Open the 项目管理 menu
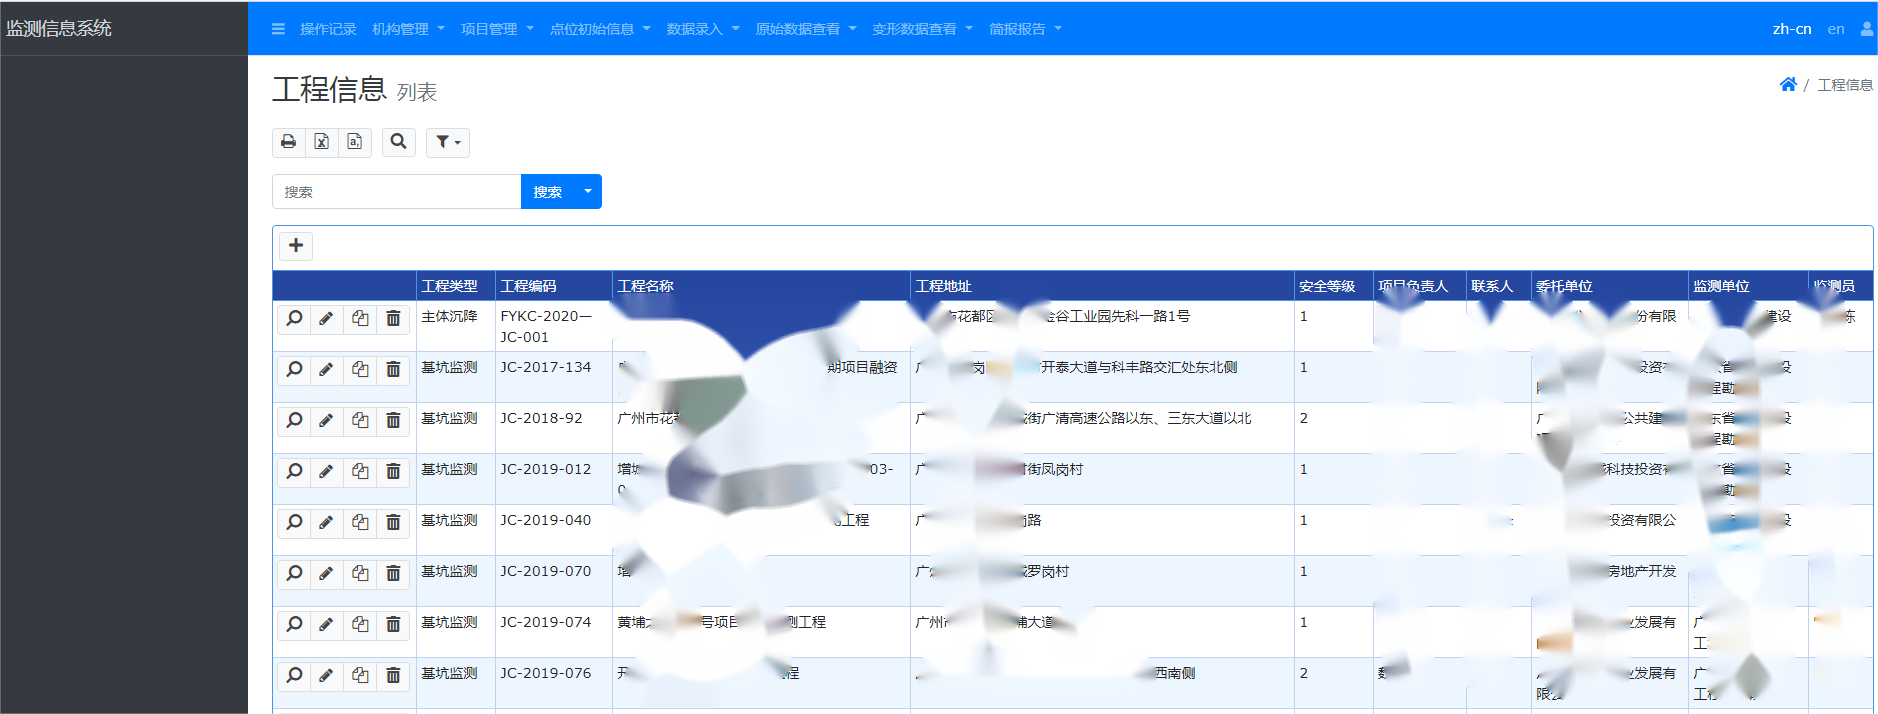 point(497,29)
